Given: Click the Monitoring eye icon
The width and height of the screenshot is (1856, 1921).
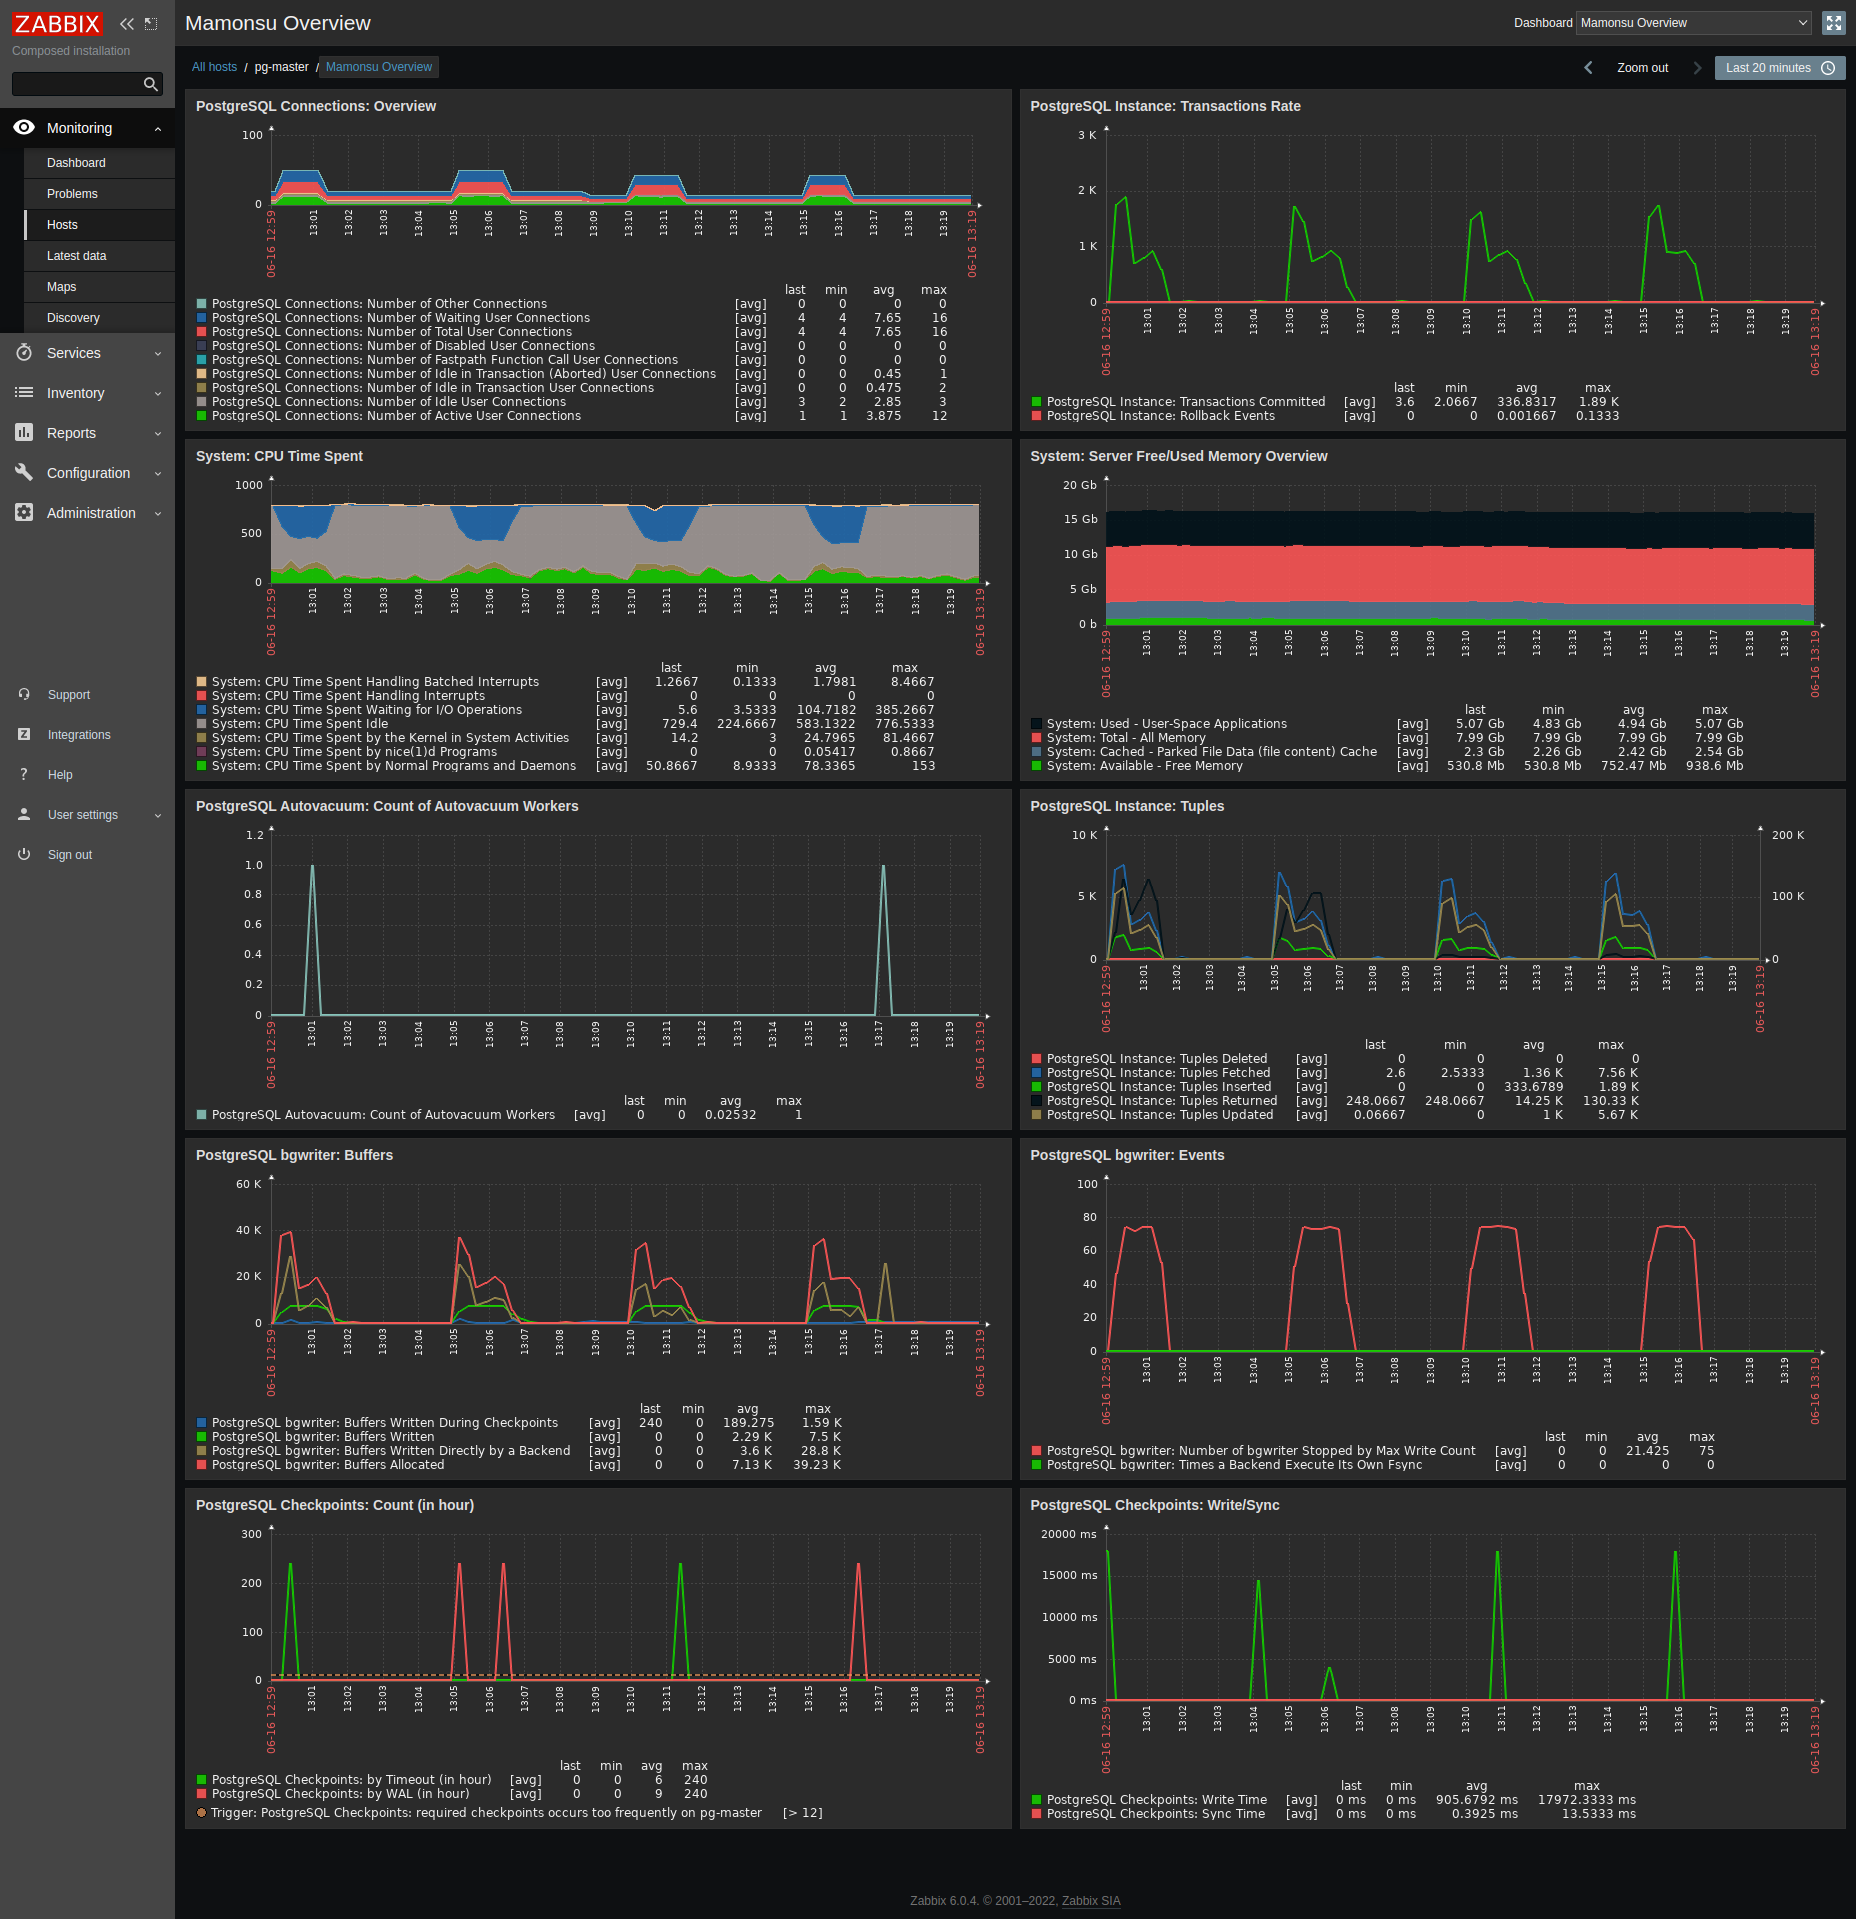Looking at the screenshot, I should pyautogui.click(x=24, y=127).
